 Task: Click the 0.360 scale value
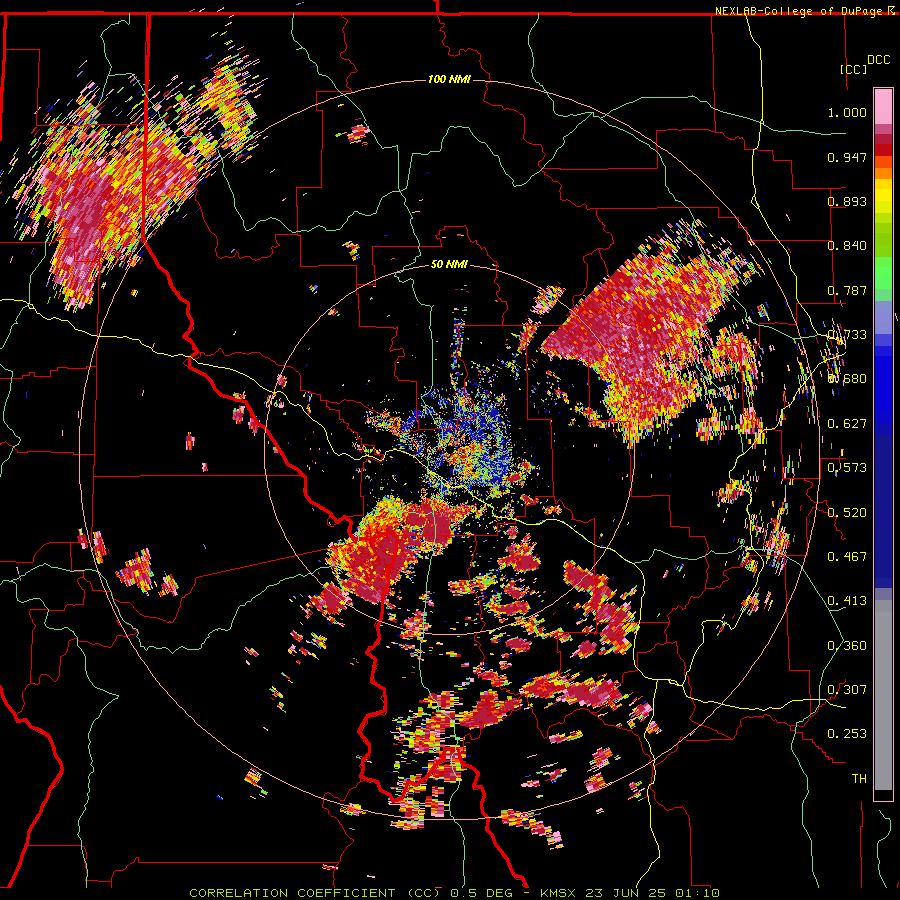[x=847, y=646]
